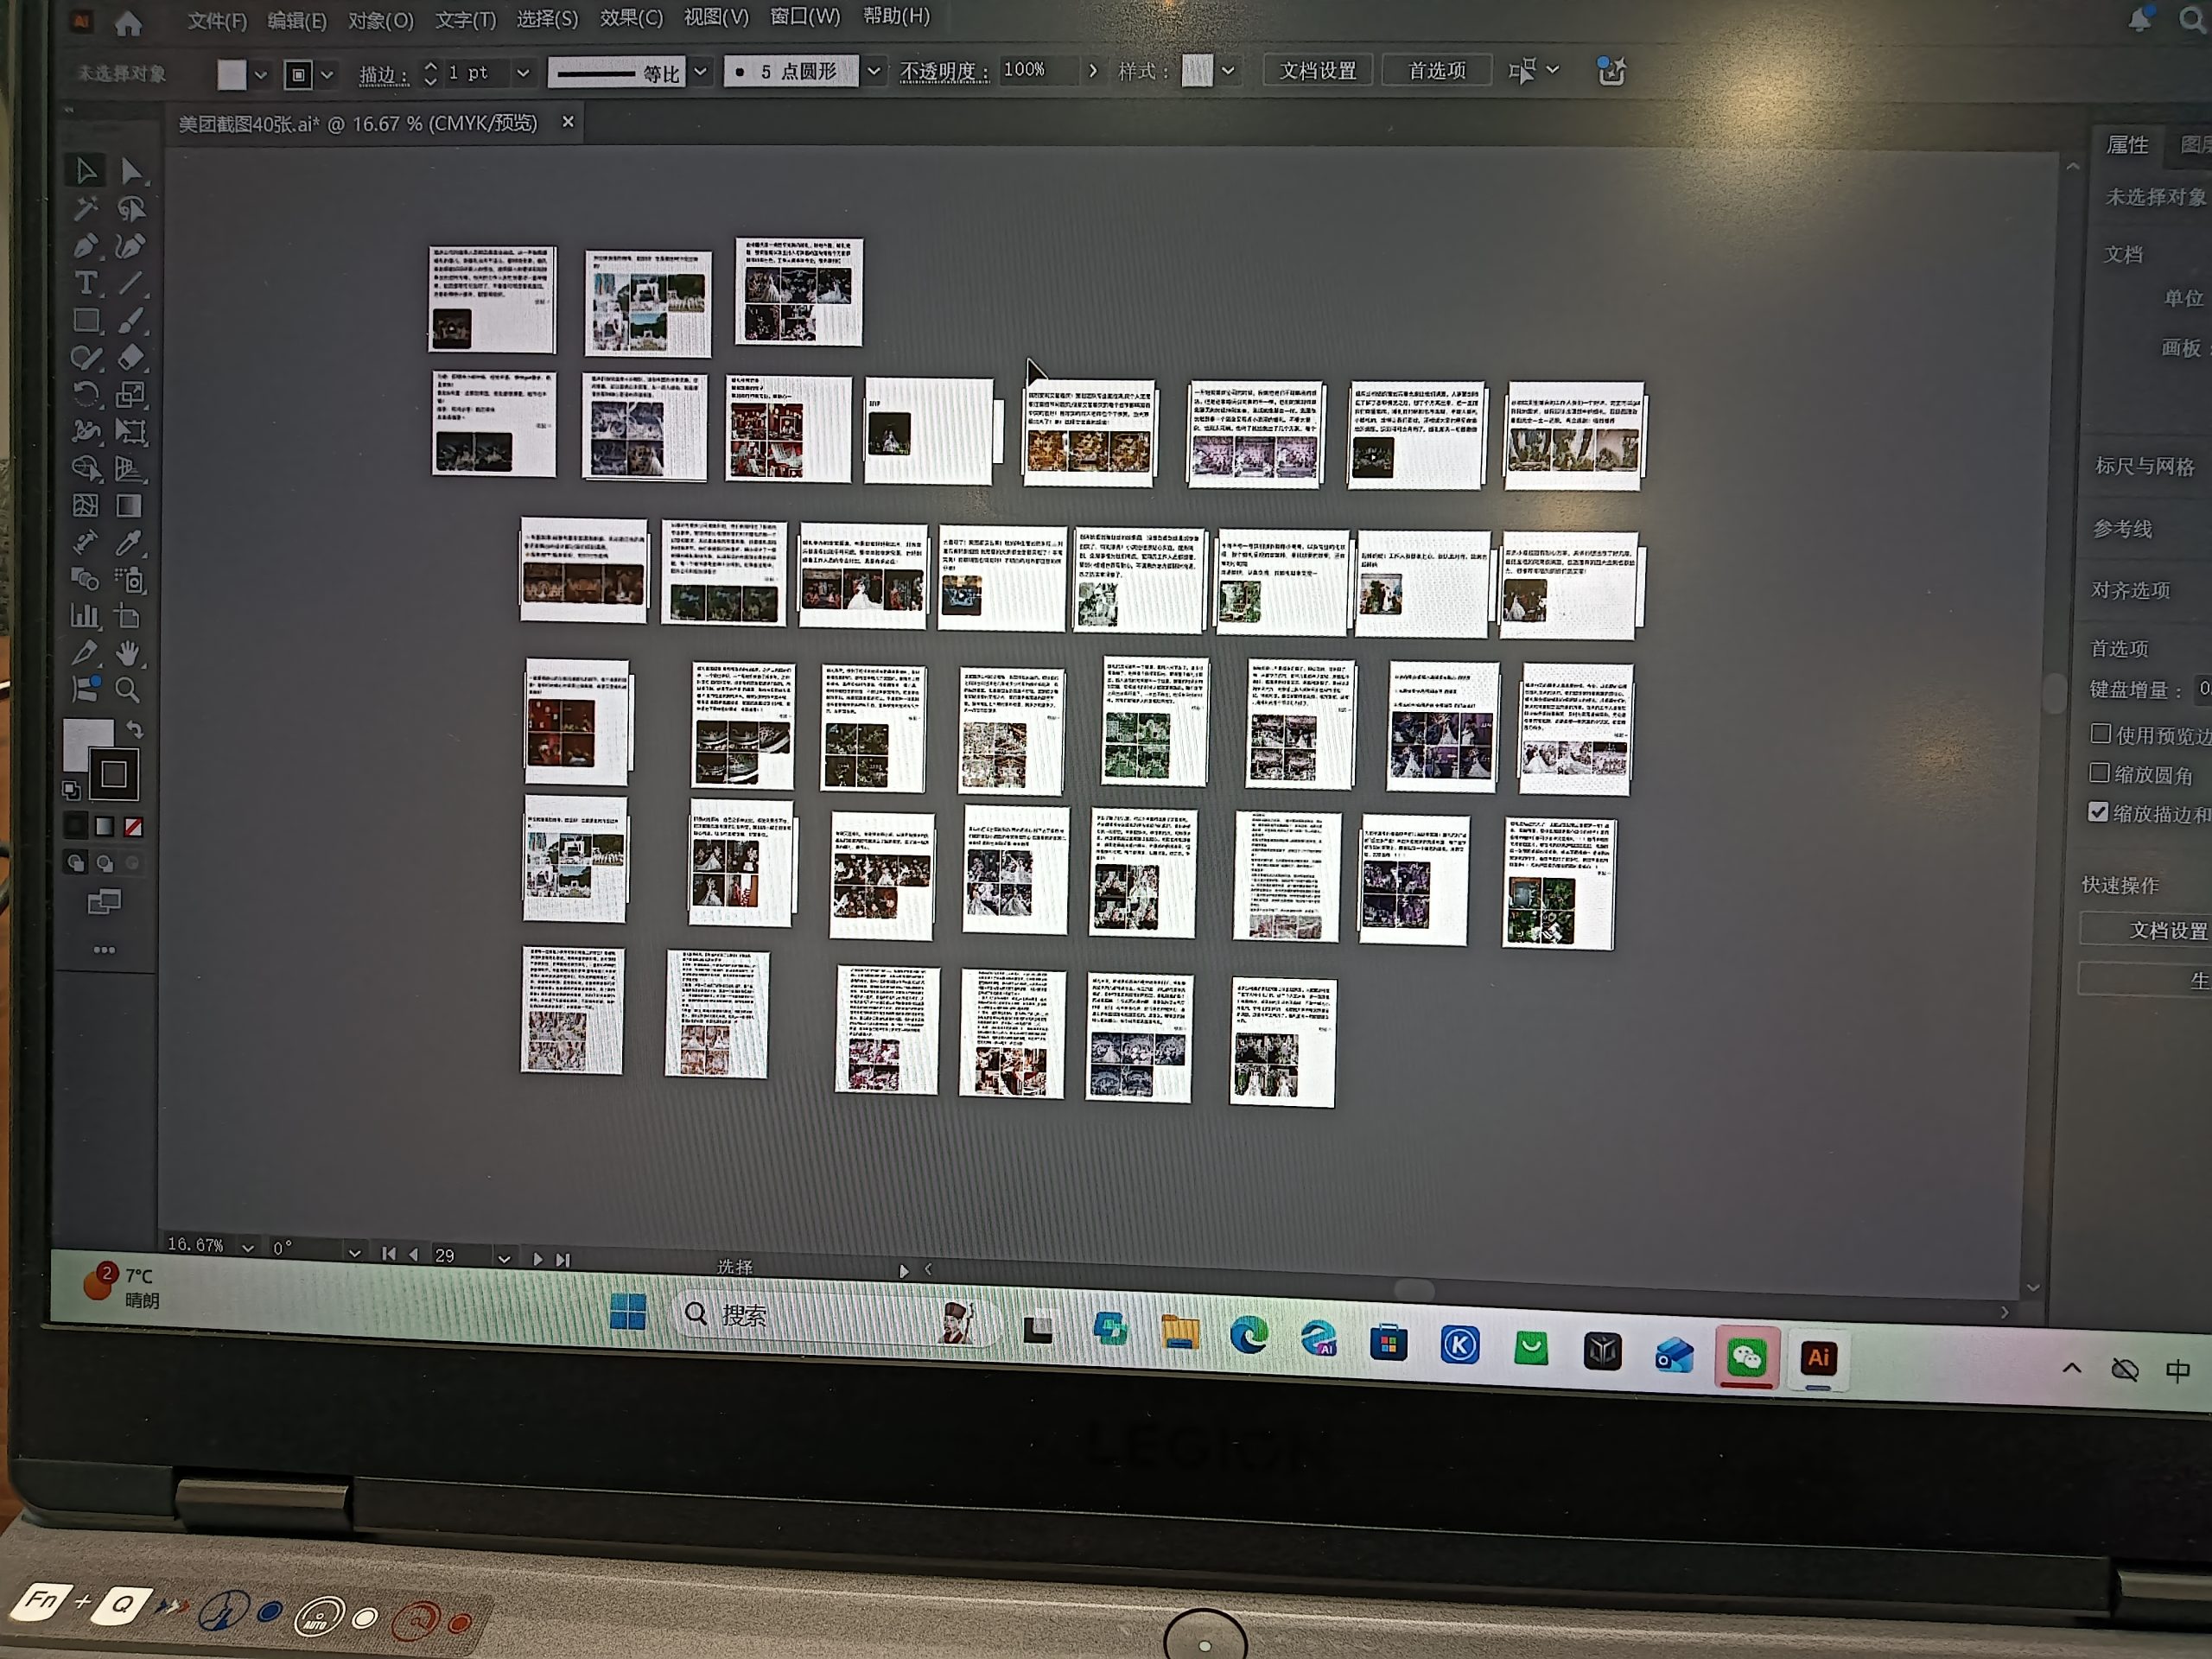Screen dimensions: 2212x1659
Task: Click the 文档设置 button in control bar
Action: click(1317, 70)
